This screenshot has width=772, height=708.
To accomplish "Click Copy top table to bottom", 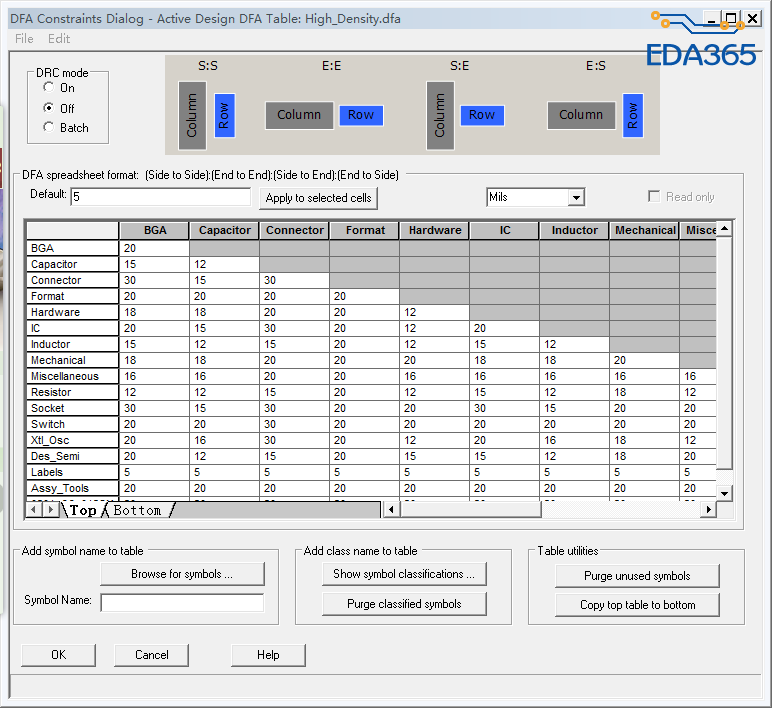I will (x=637, y=605).
